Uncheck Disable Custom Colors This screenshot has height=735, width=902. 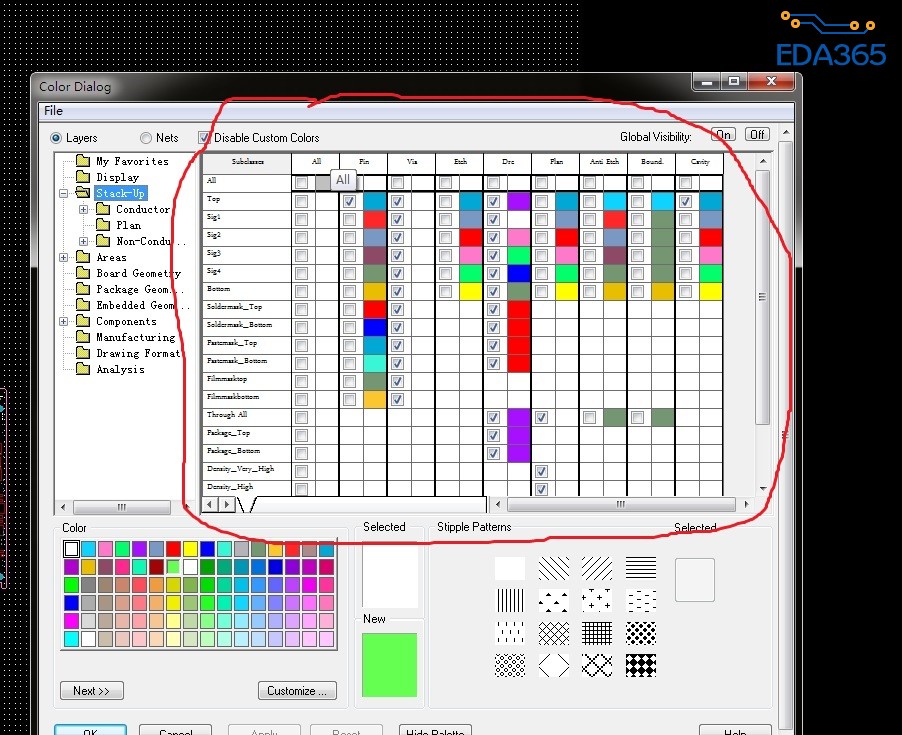click(204, 137)
